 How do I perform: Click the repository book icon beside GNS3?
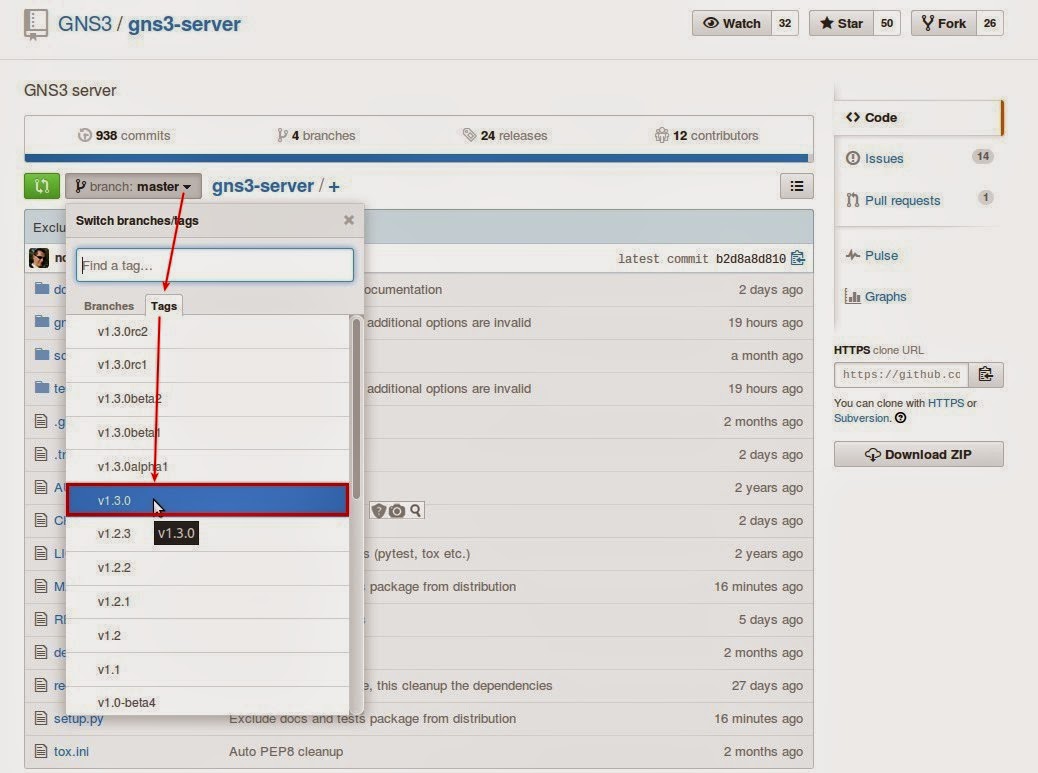pos(36,25)
